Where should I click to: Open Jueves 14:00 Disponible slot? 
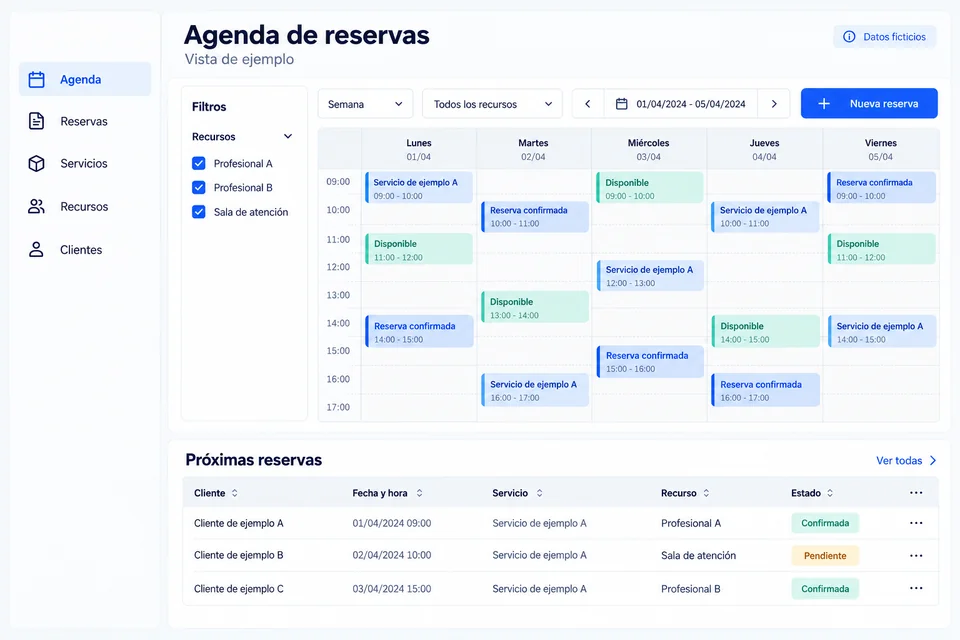click(x=765, y=331)
